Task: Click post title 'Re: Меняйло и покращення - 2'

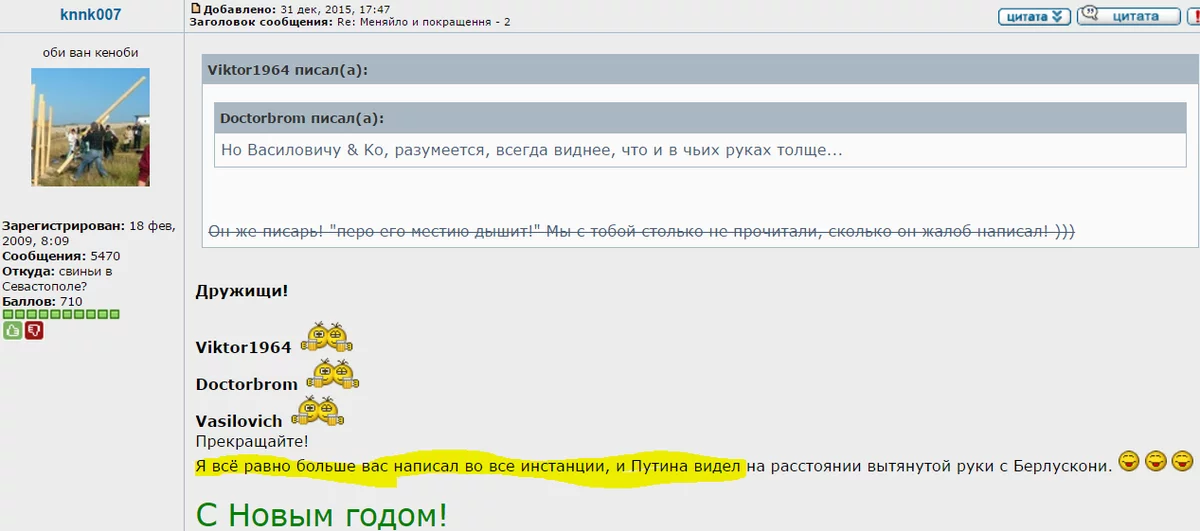Action: click(426, 21)
